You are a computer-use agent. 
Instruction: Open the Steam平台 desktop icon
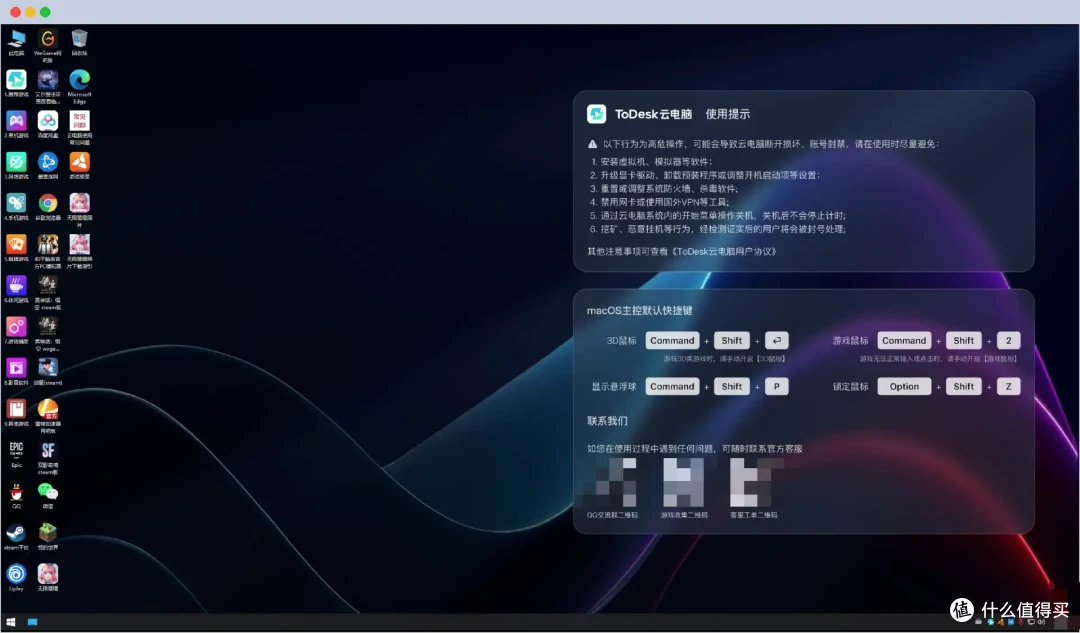(x=17, y=532)
